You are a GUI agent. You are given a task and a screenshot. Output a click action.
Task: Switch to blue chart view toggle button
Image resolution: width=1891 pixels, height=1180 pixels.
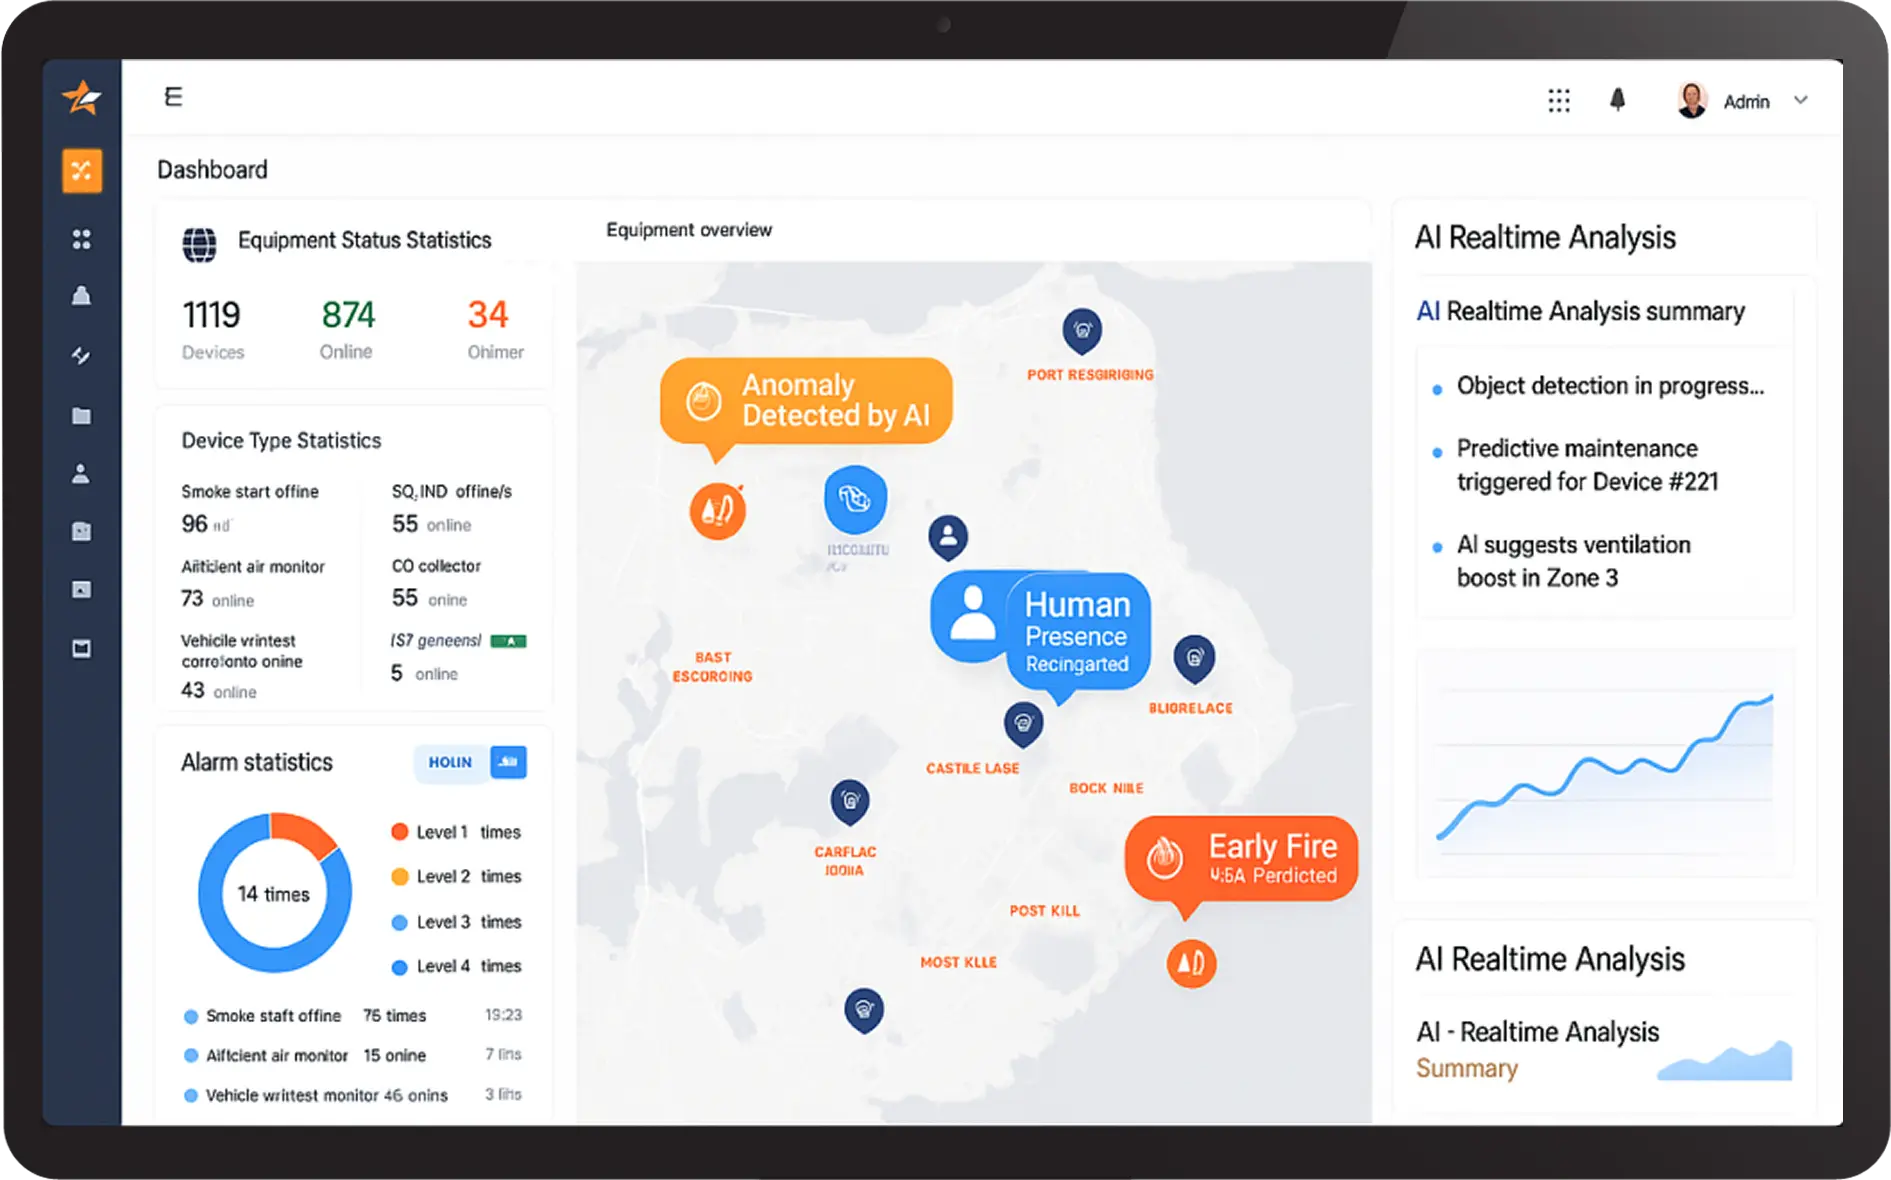click(x=509, y=762)
